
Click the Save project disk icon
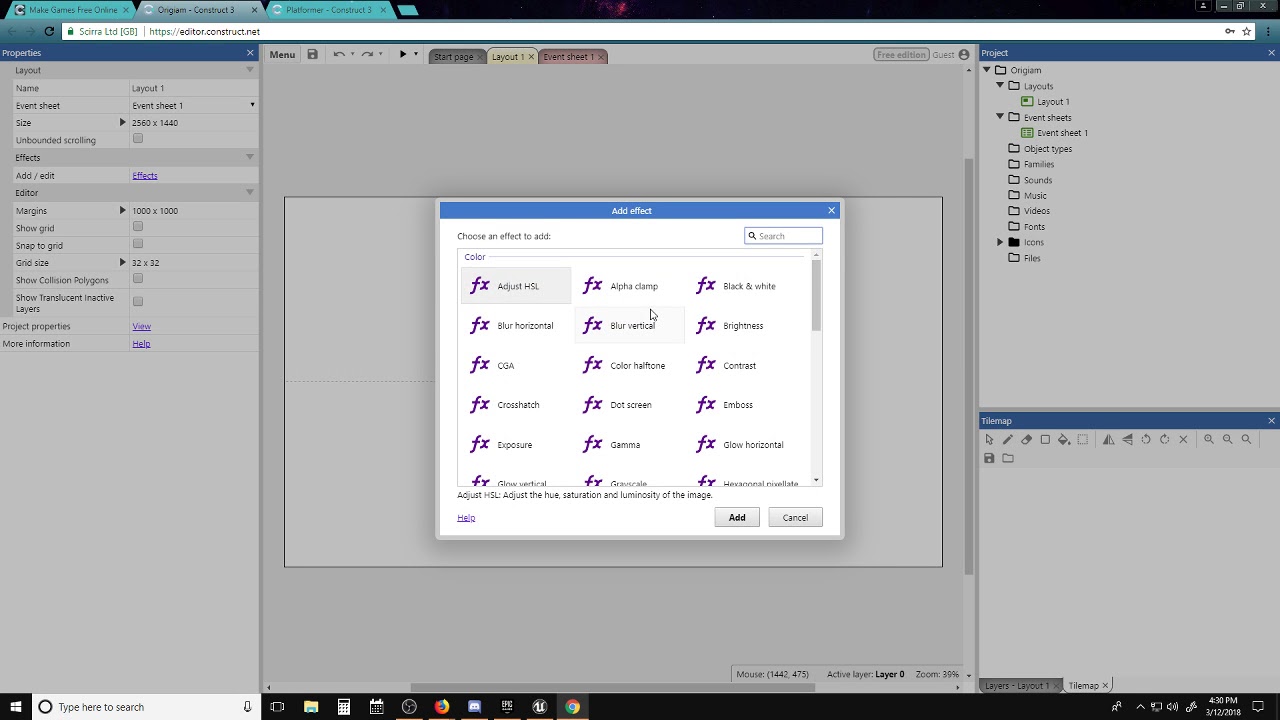click(312, 55)
